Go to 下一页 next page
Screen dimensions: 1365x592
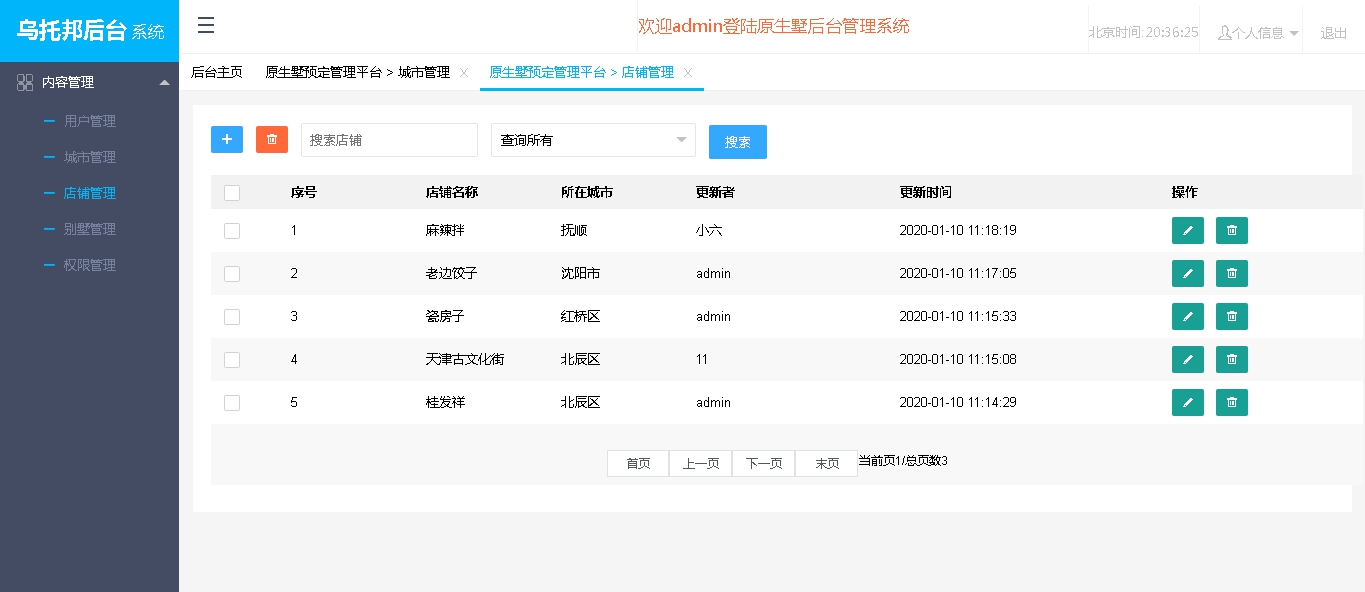click(x=764, y=464)
